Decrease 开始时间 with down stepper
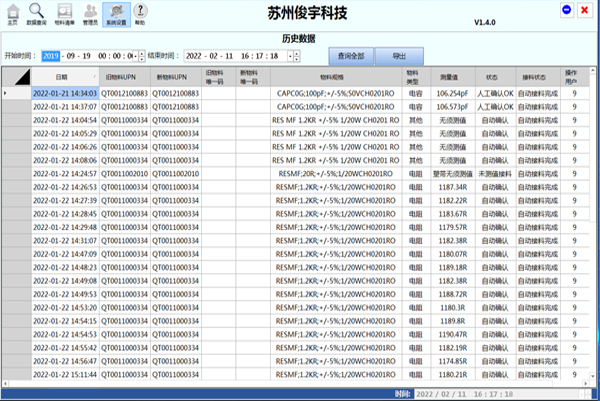This screenshot has width=600, height=401. coord(142,59)
